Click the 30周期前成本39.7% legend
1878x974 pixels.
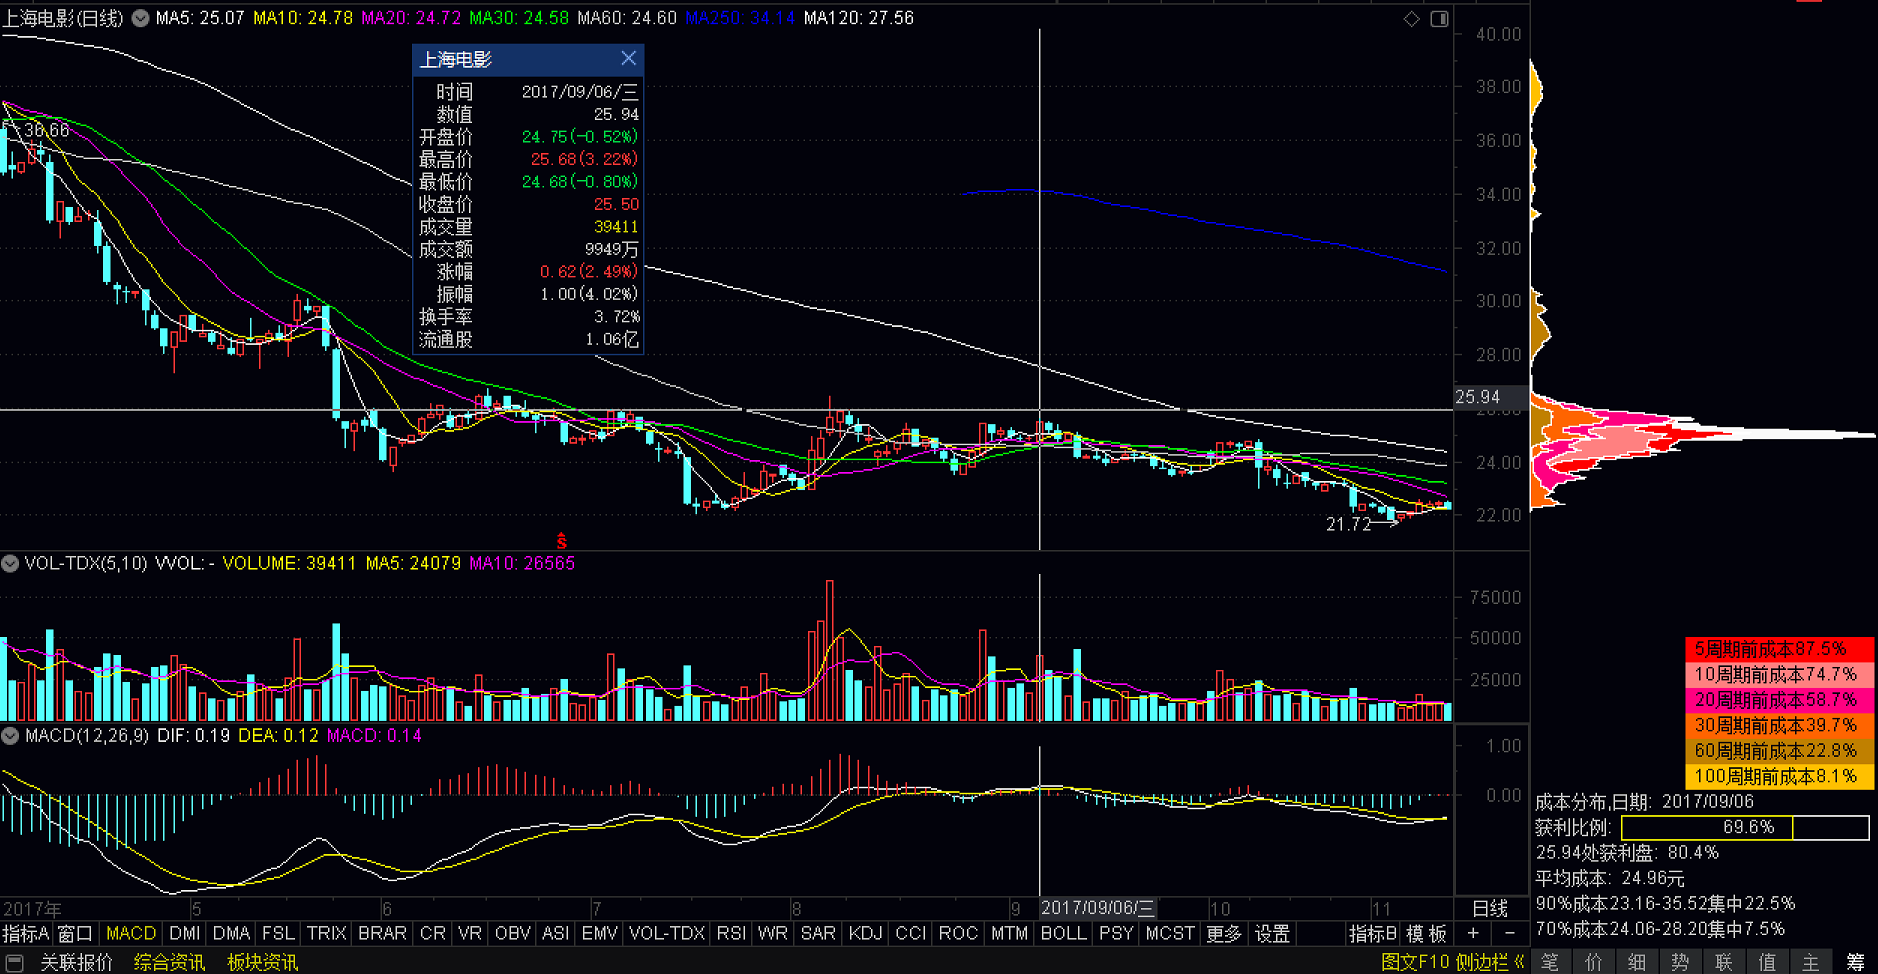[x=1779, y=725]
